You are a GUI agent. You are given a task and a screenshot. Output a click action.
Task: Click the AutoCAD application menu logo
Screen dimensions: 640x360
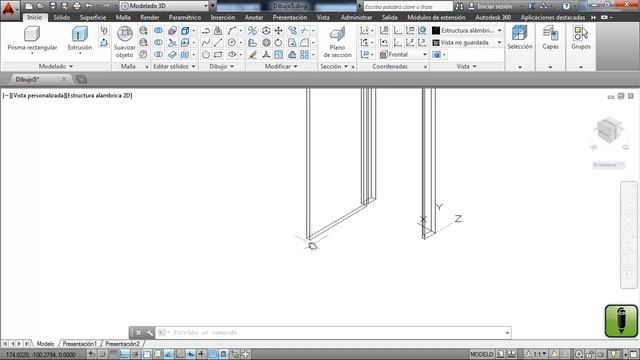9,9
